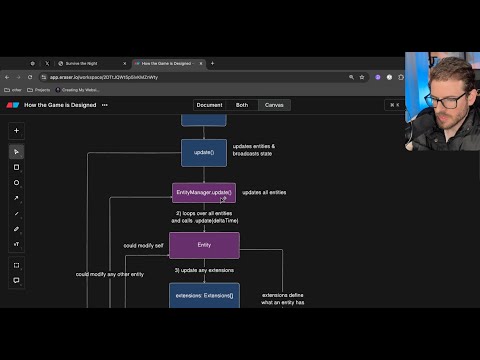480x360 pixels.
Task: Click the 'could modify self' label
Action: [x=143, y=246]
